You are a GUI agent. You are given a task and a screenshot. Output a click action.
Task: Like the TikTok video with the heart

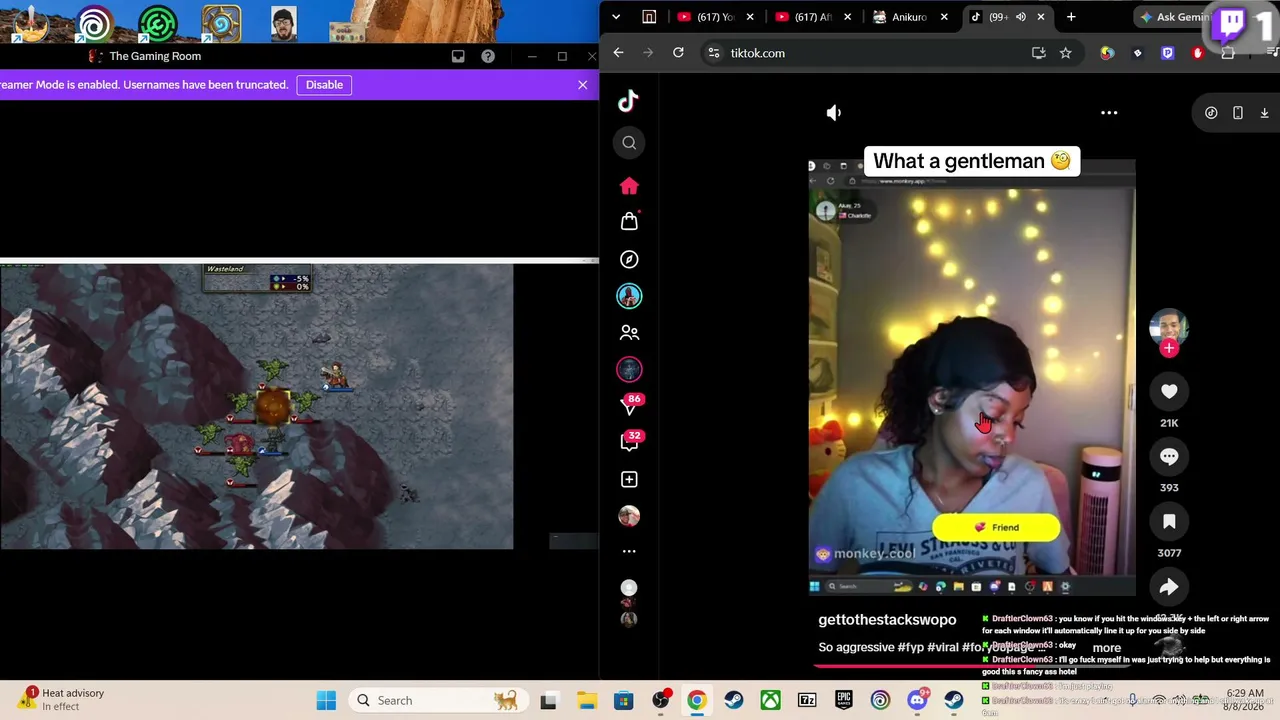[x=1169, y=392]
